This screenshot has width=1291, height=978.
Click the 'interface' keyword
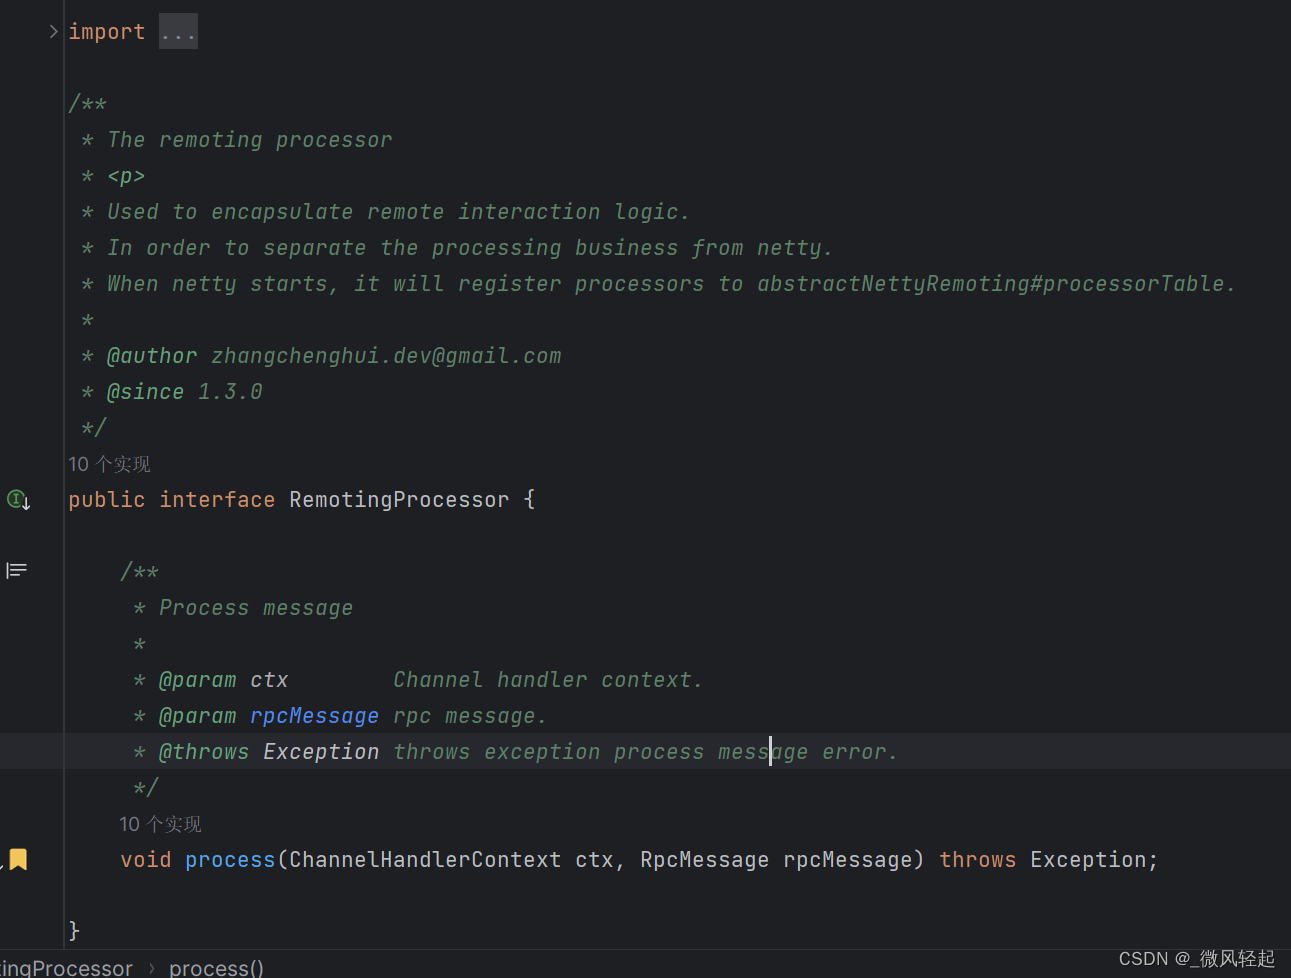[217, 500]
